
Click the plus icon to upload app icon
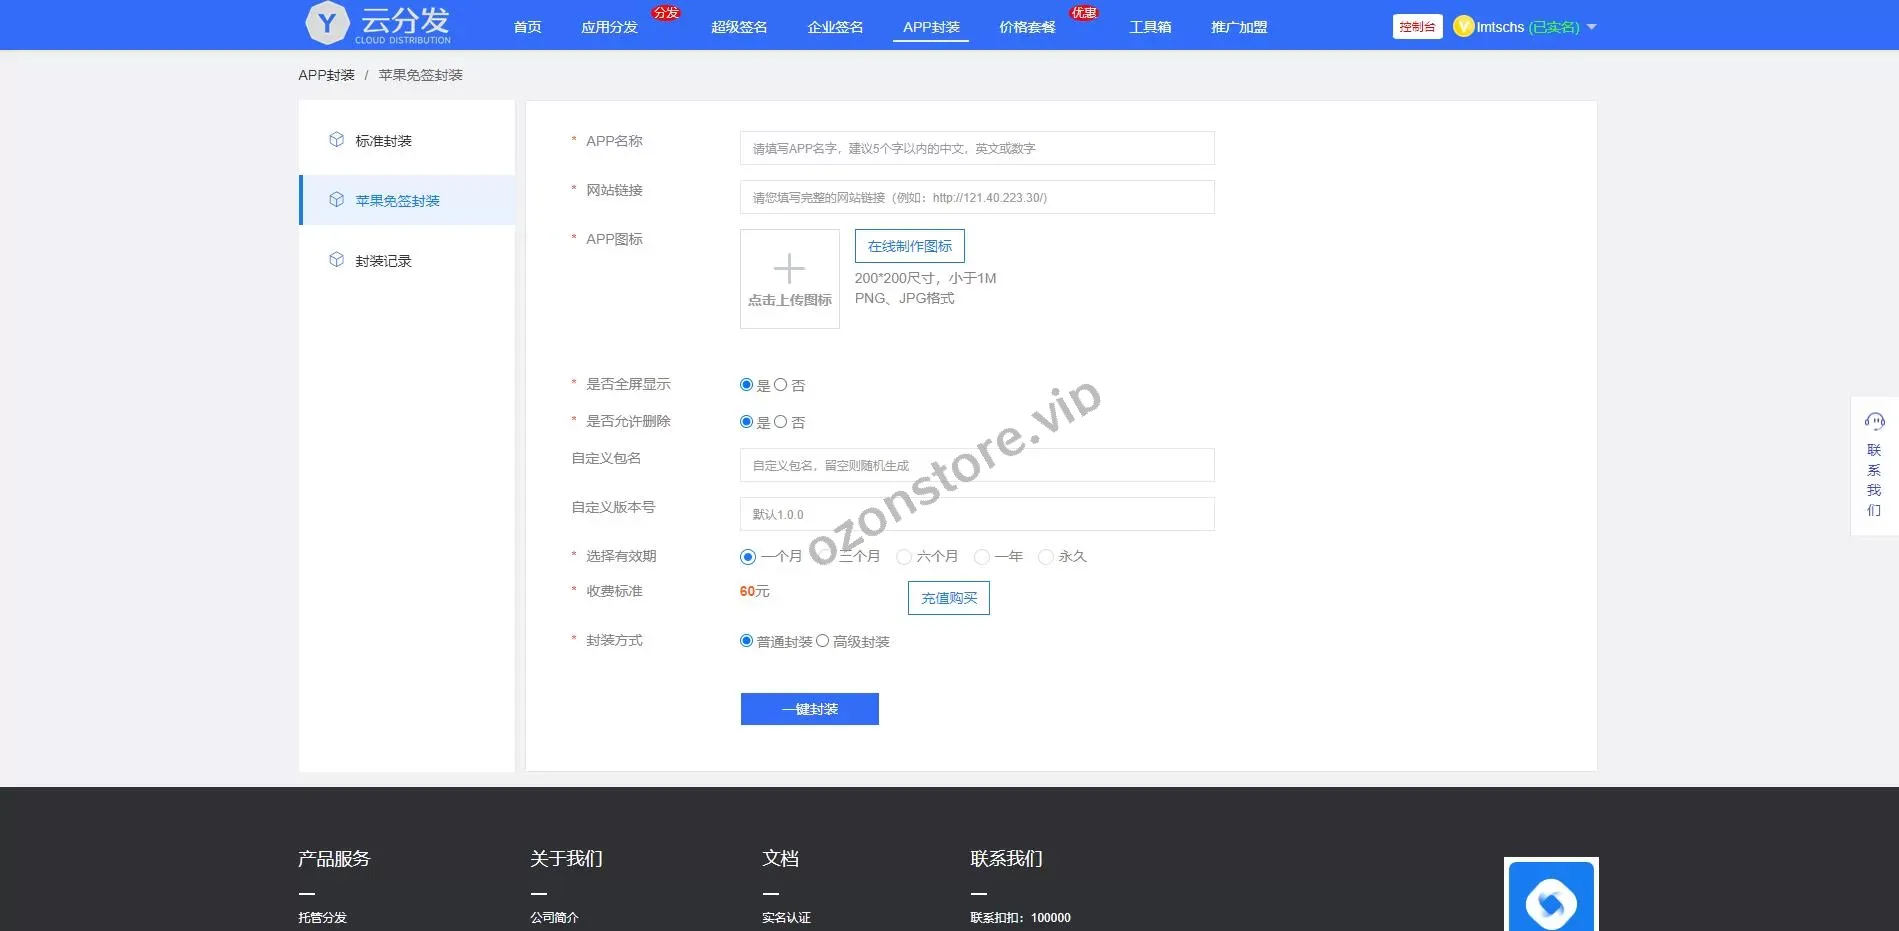tap(789, 269)
